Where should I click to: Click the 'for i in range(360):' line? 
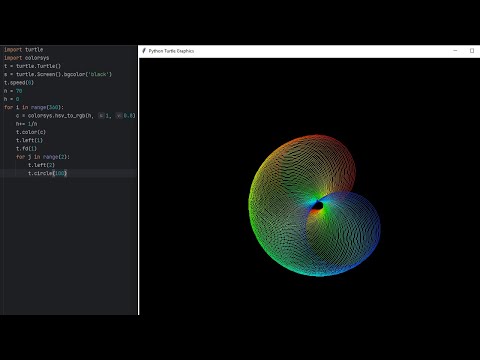pos(34,107)
